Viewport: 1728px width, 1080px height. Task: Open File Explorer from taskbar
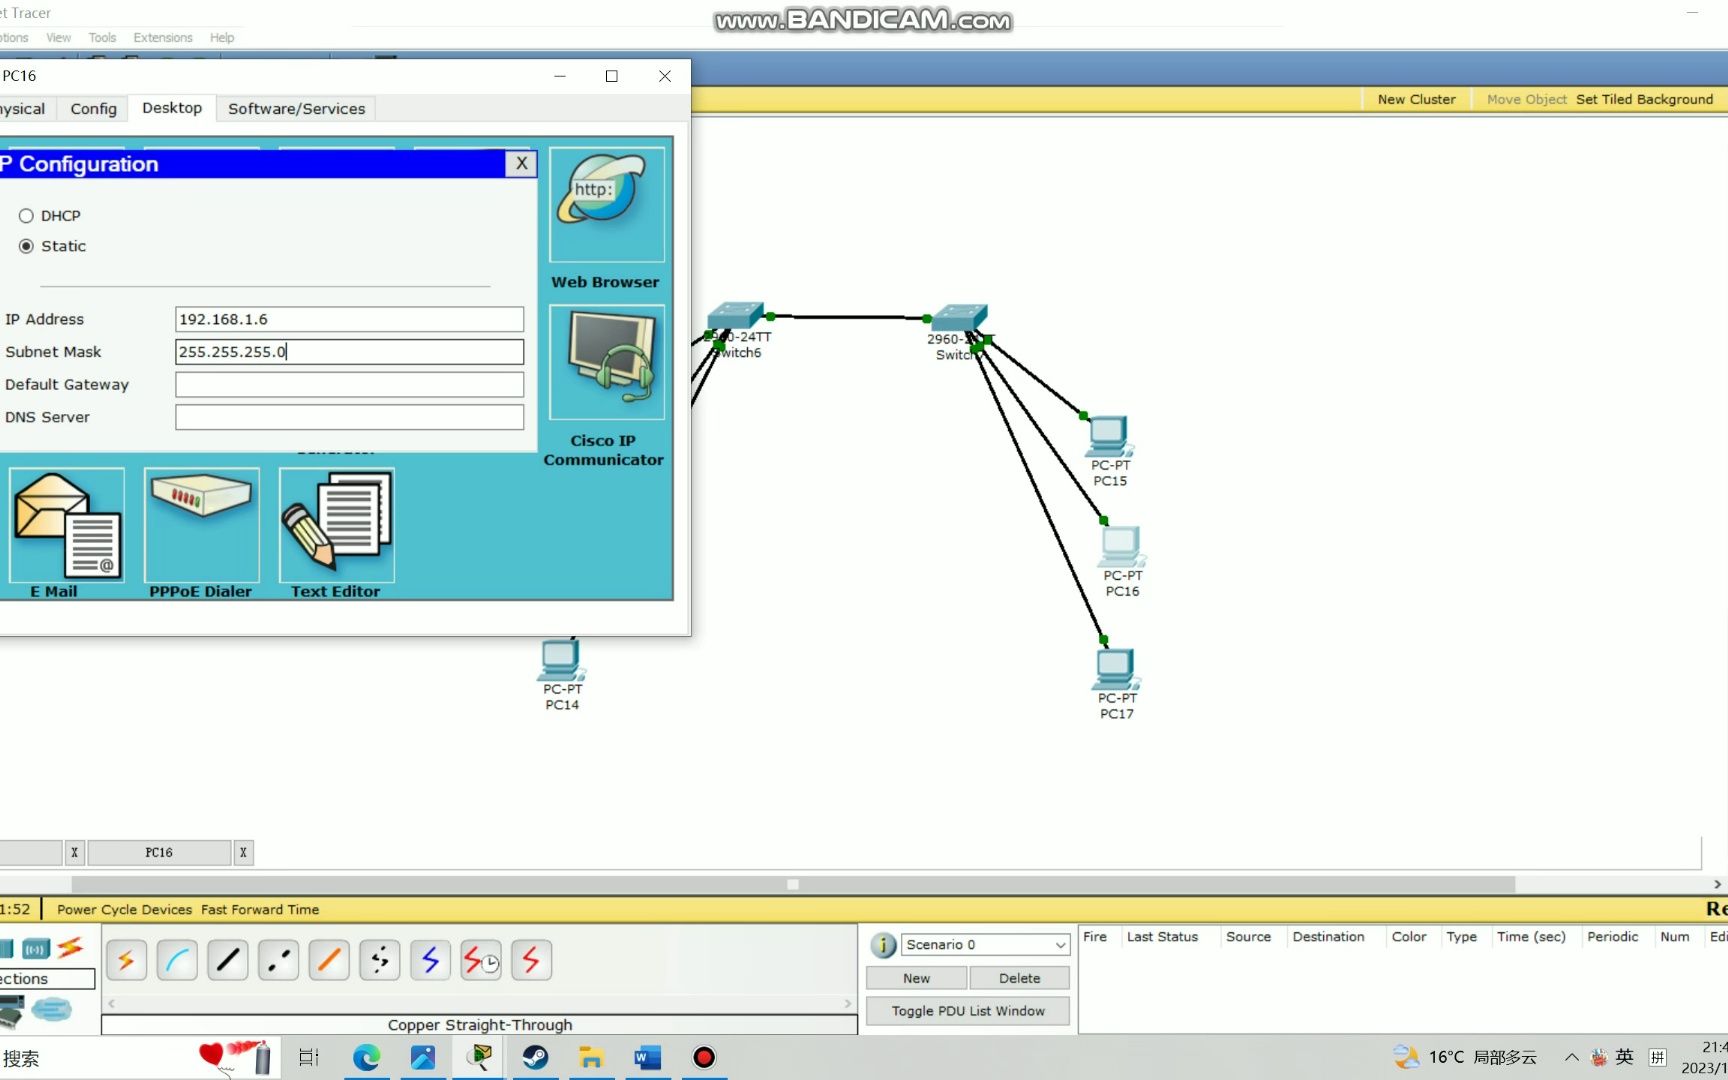coord(591,1057)
